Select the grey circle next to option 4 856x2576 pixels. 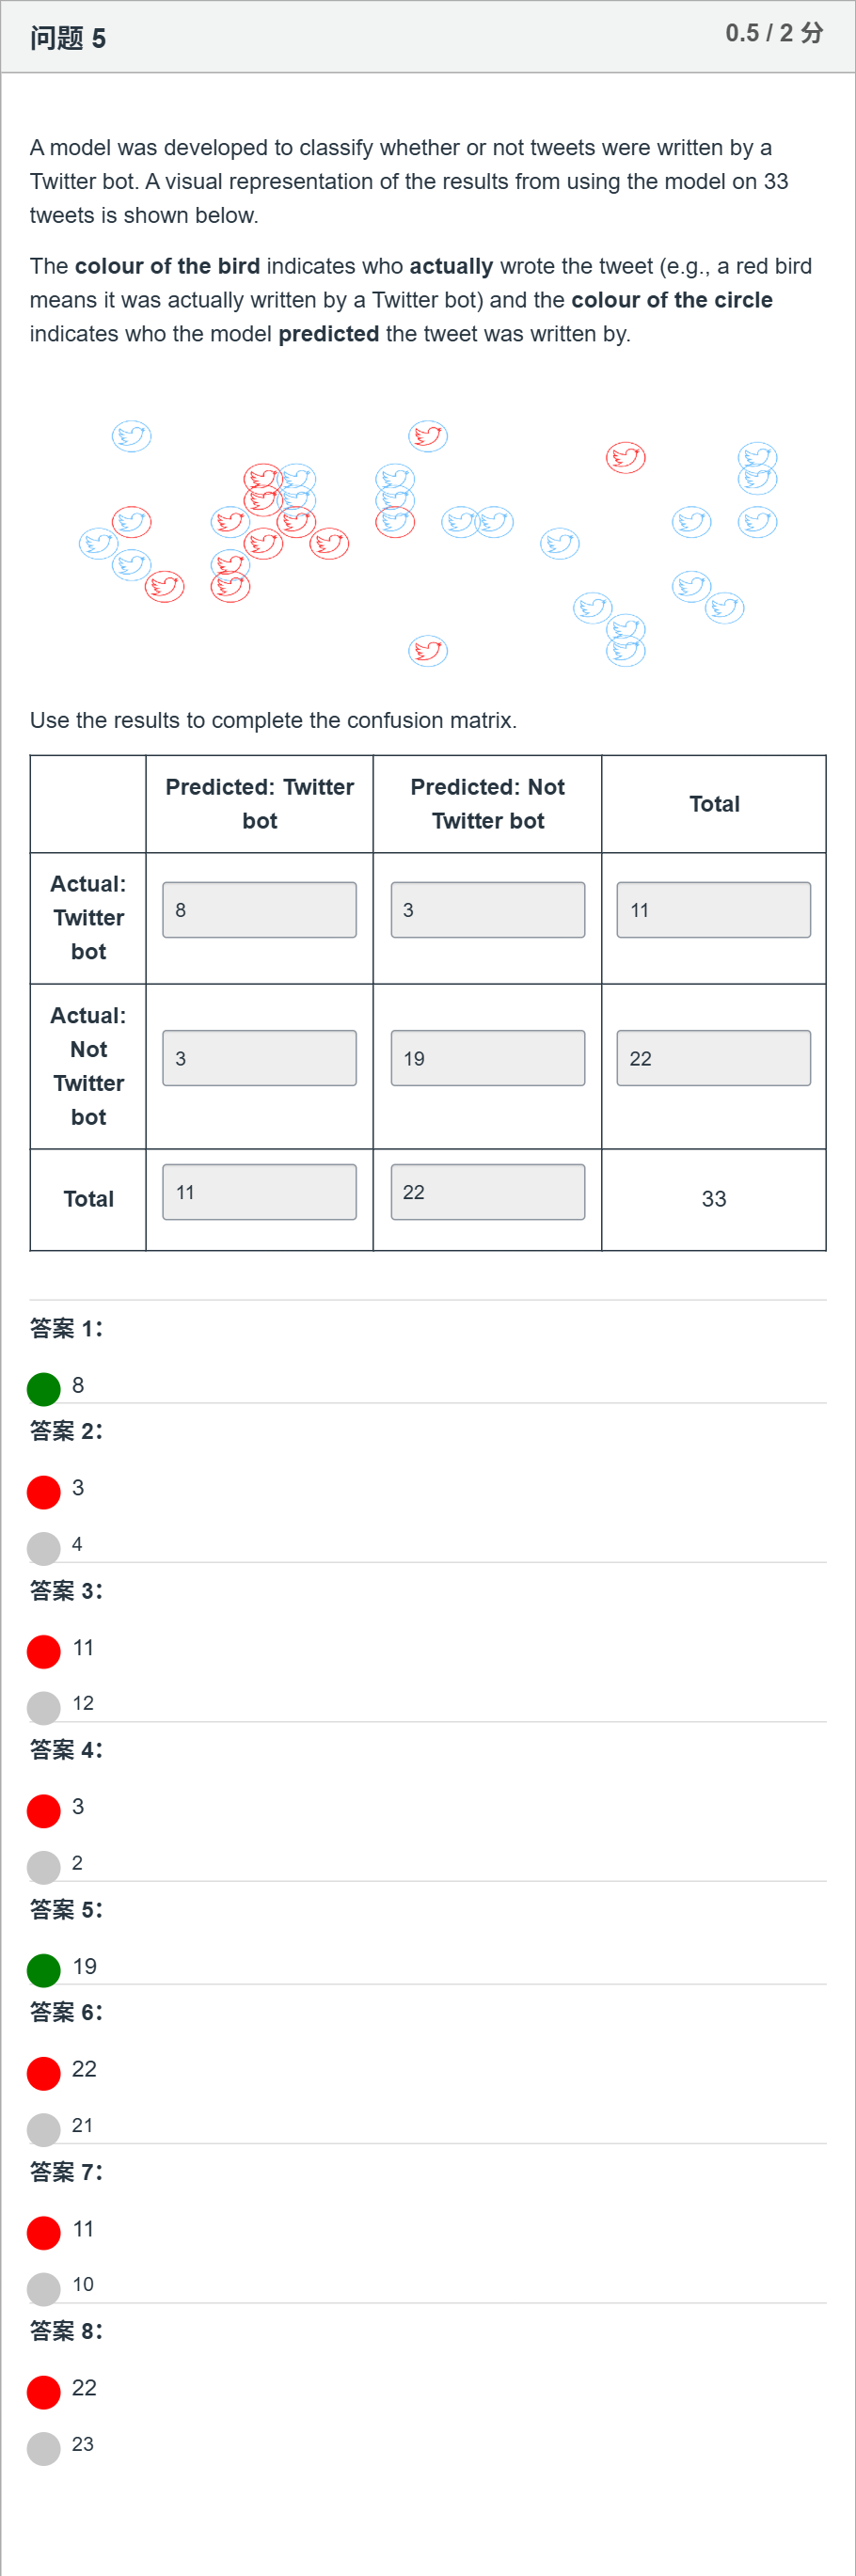pos(44,1548)
